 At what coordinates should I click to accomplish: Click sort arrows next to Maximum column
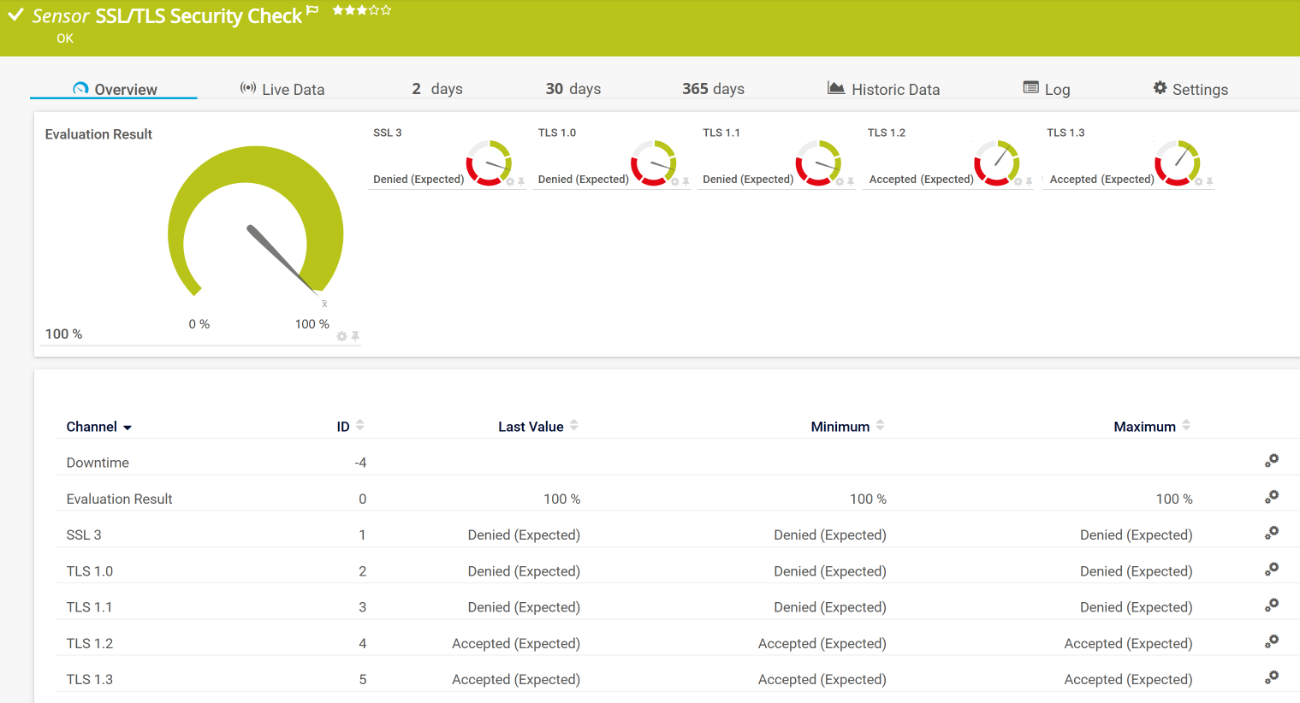[x=1186, y=426]
